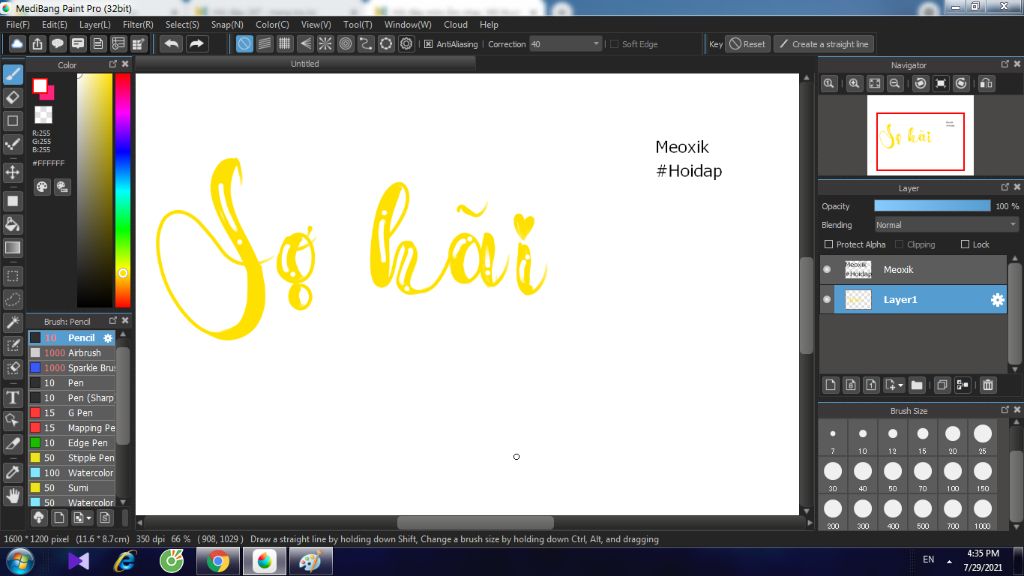Select the Move tool

coord(12,172)
